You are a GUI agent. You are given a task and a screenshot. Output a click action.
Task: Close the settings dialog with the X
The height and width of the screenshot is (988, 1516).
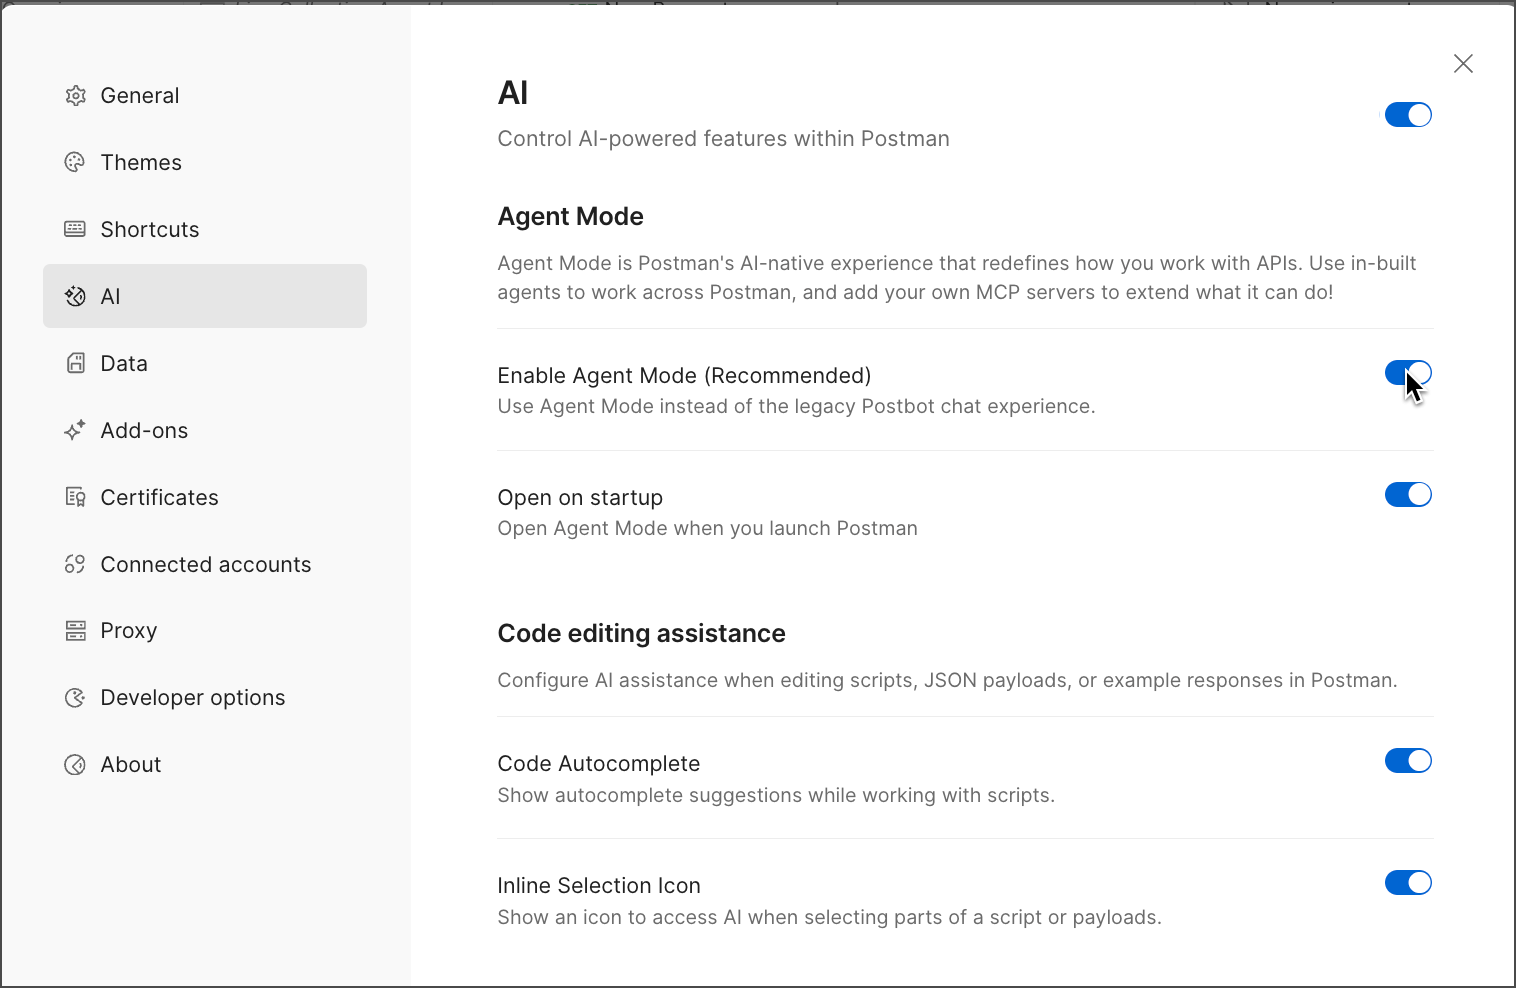click(x=1463, y=63)
